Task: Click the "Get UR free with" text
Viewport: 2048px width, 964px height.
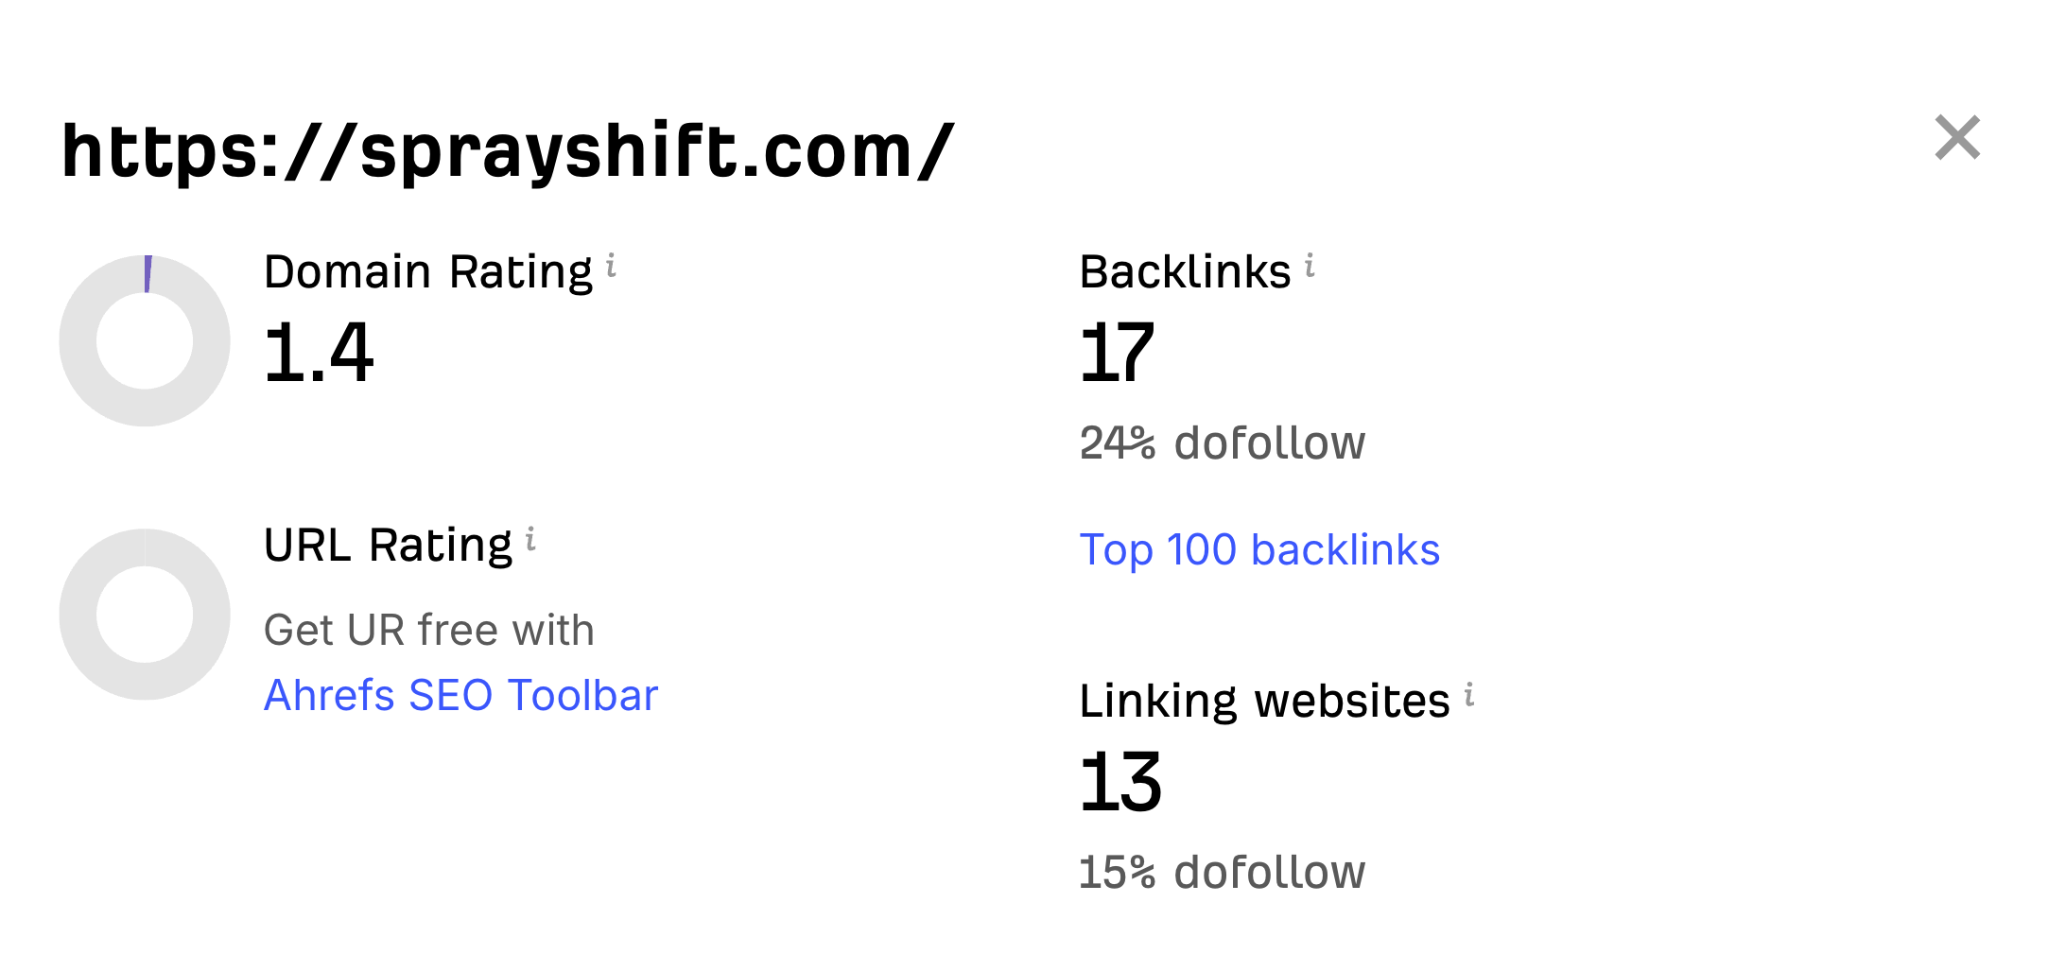Action: coord(429,631)
